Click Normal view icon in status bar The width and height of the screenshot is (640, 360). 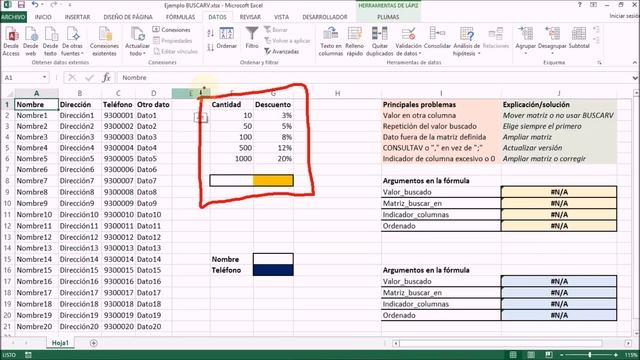pyautogui.click(x=513, y=355)
